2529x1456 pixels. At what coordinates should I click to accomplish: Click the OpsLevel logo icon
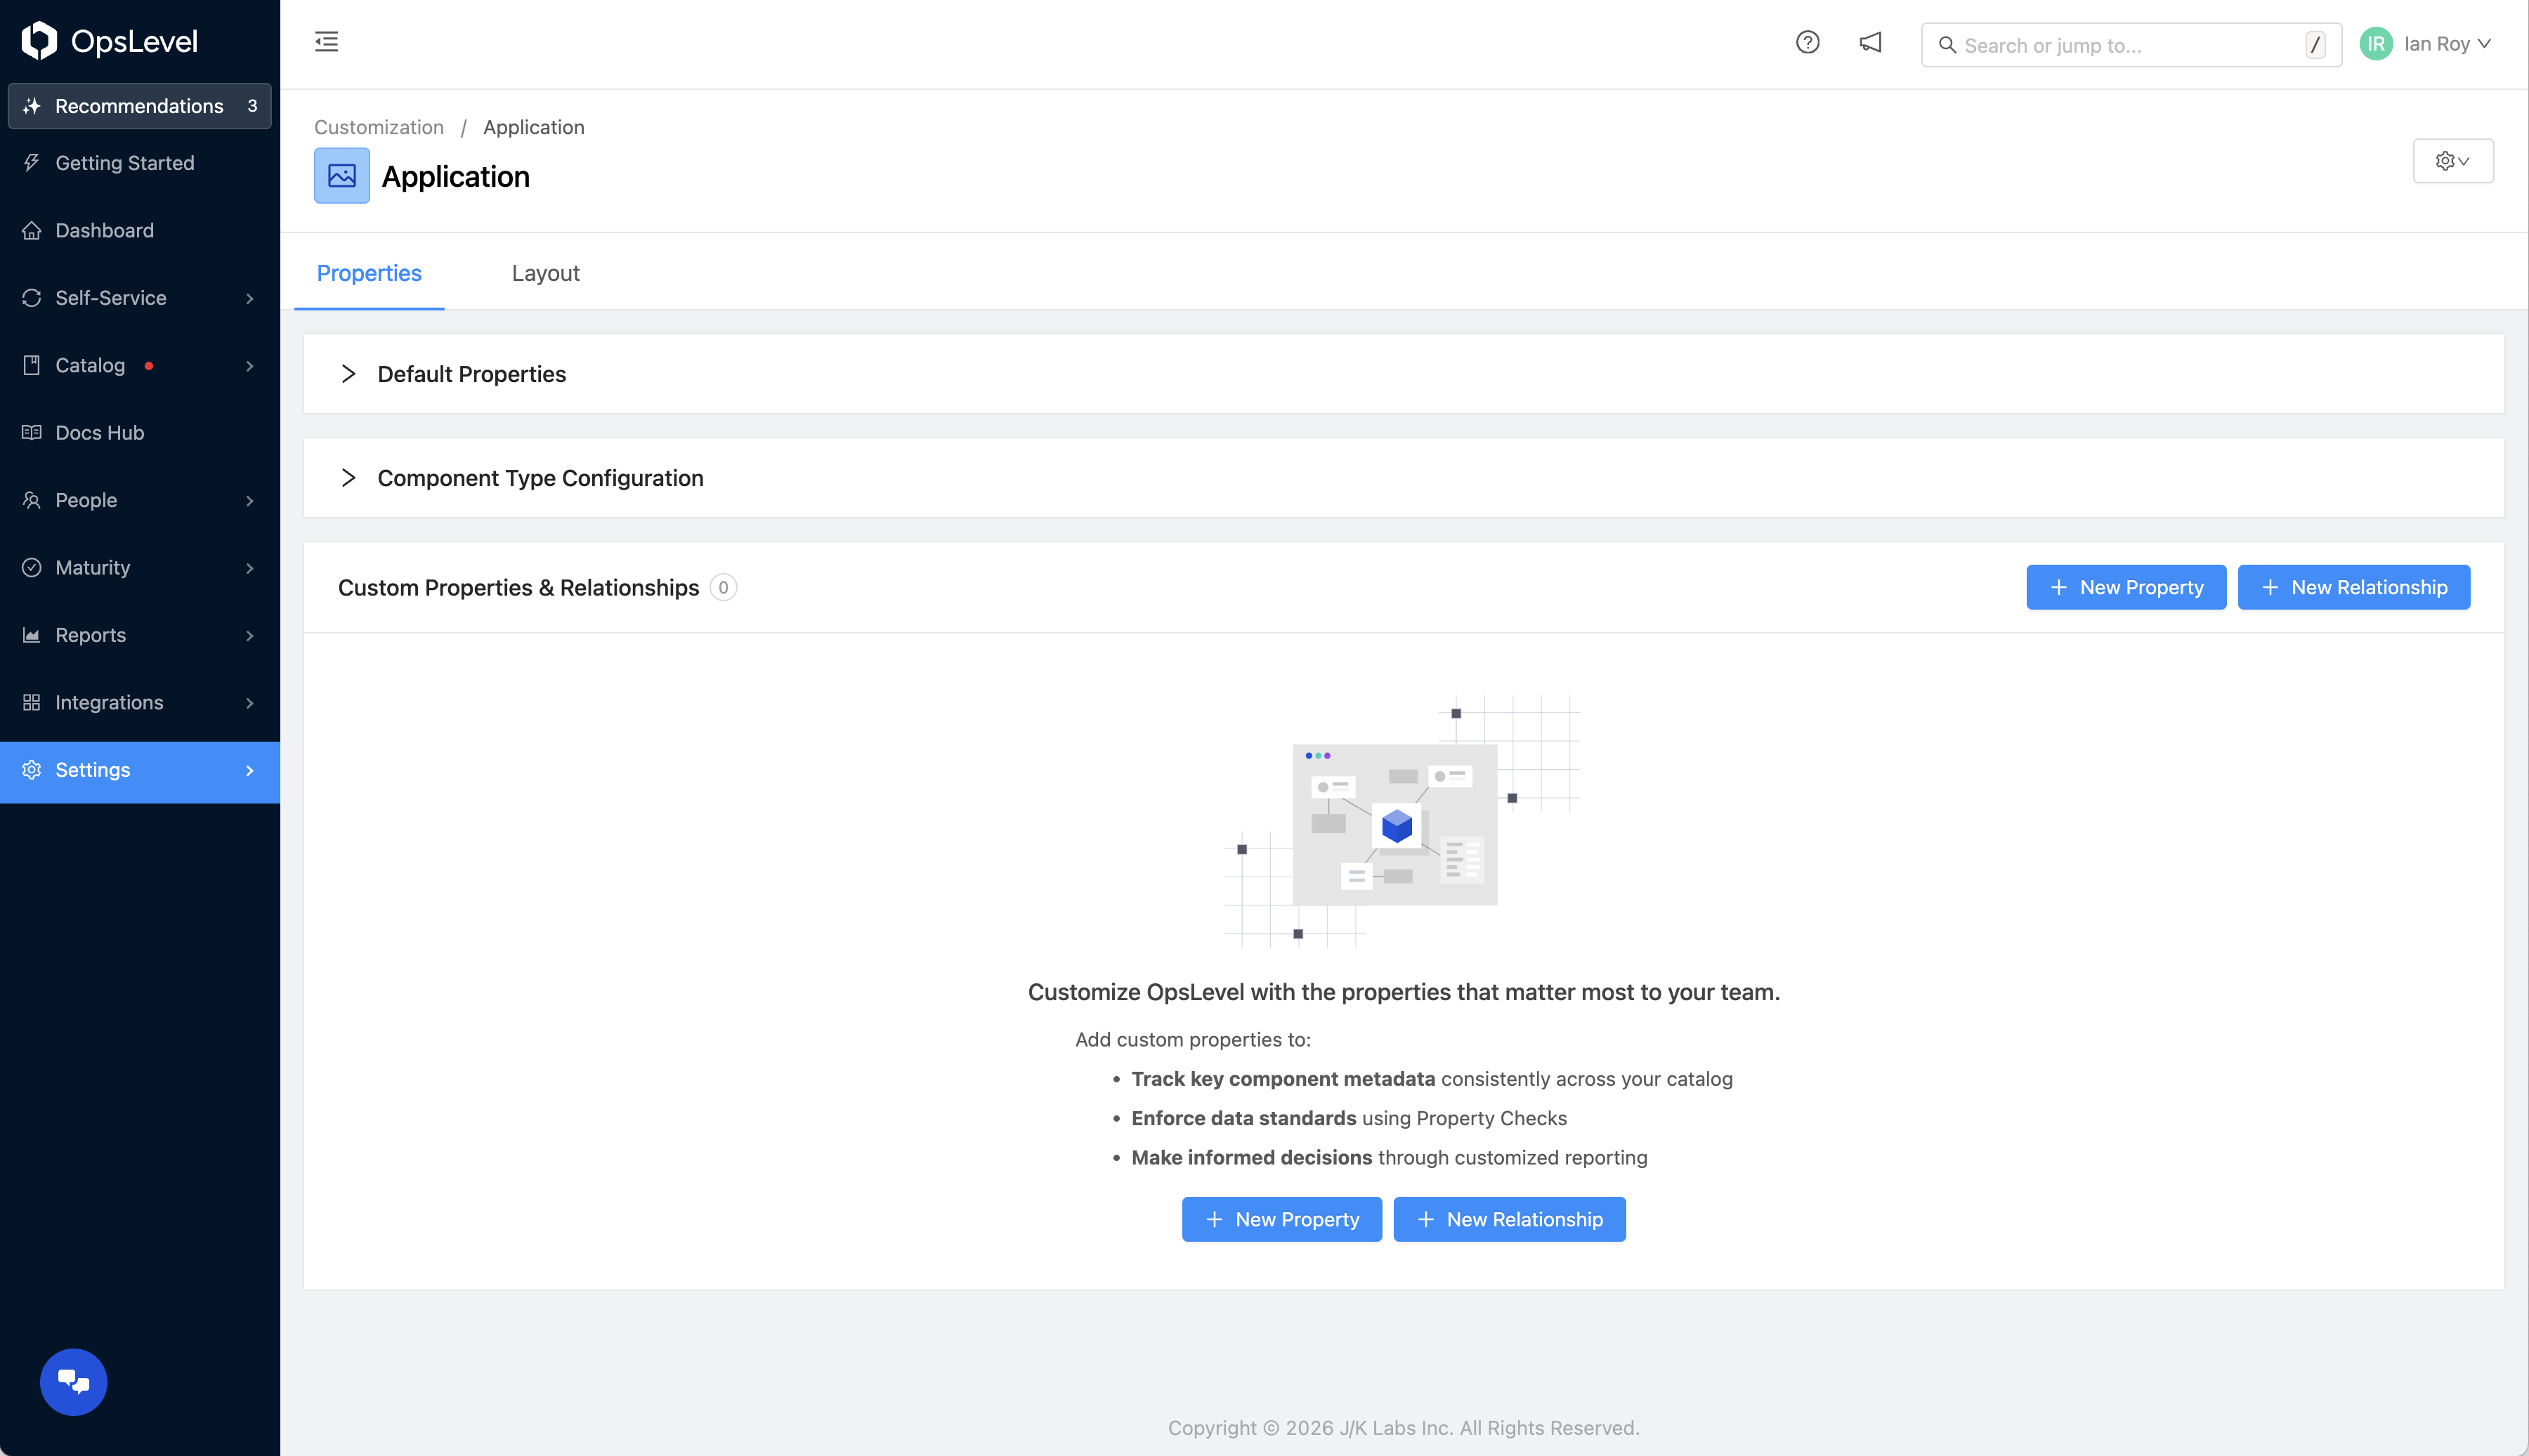pos(39,41)
